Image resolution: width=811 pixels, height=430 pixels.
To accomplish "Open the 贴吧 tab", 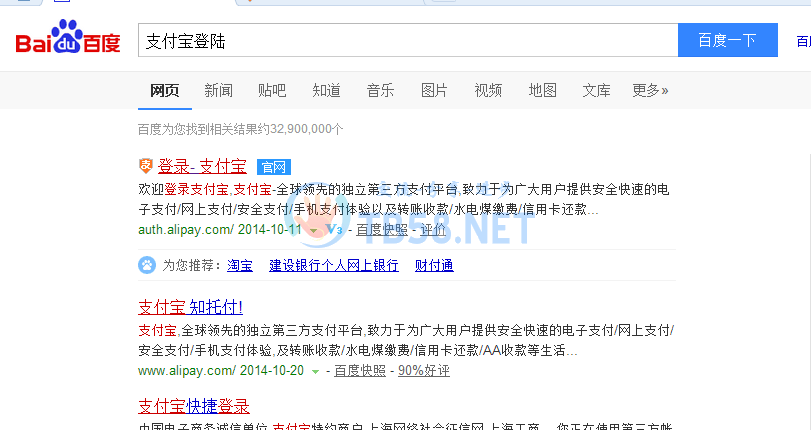I will coord(272,91).
